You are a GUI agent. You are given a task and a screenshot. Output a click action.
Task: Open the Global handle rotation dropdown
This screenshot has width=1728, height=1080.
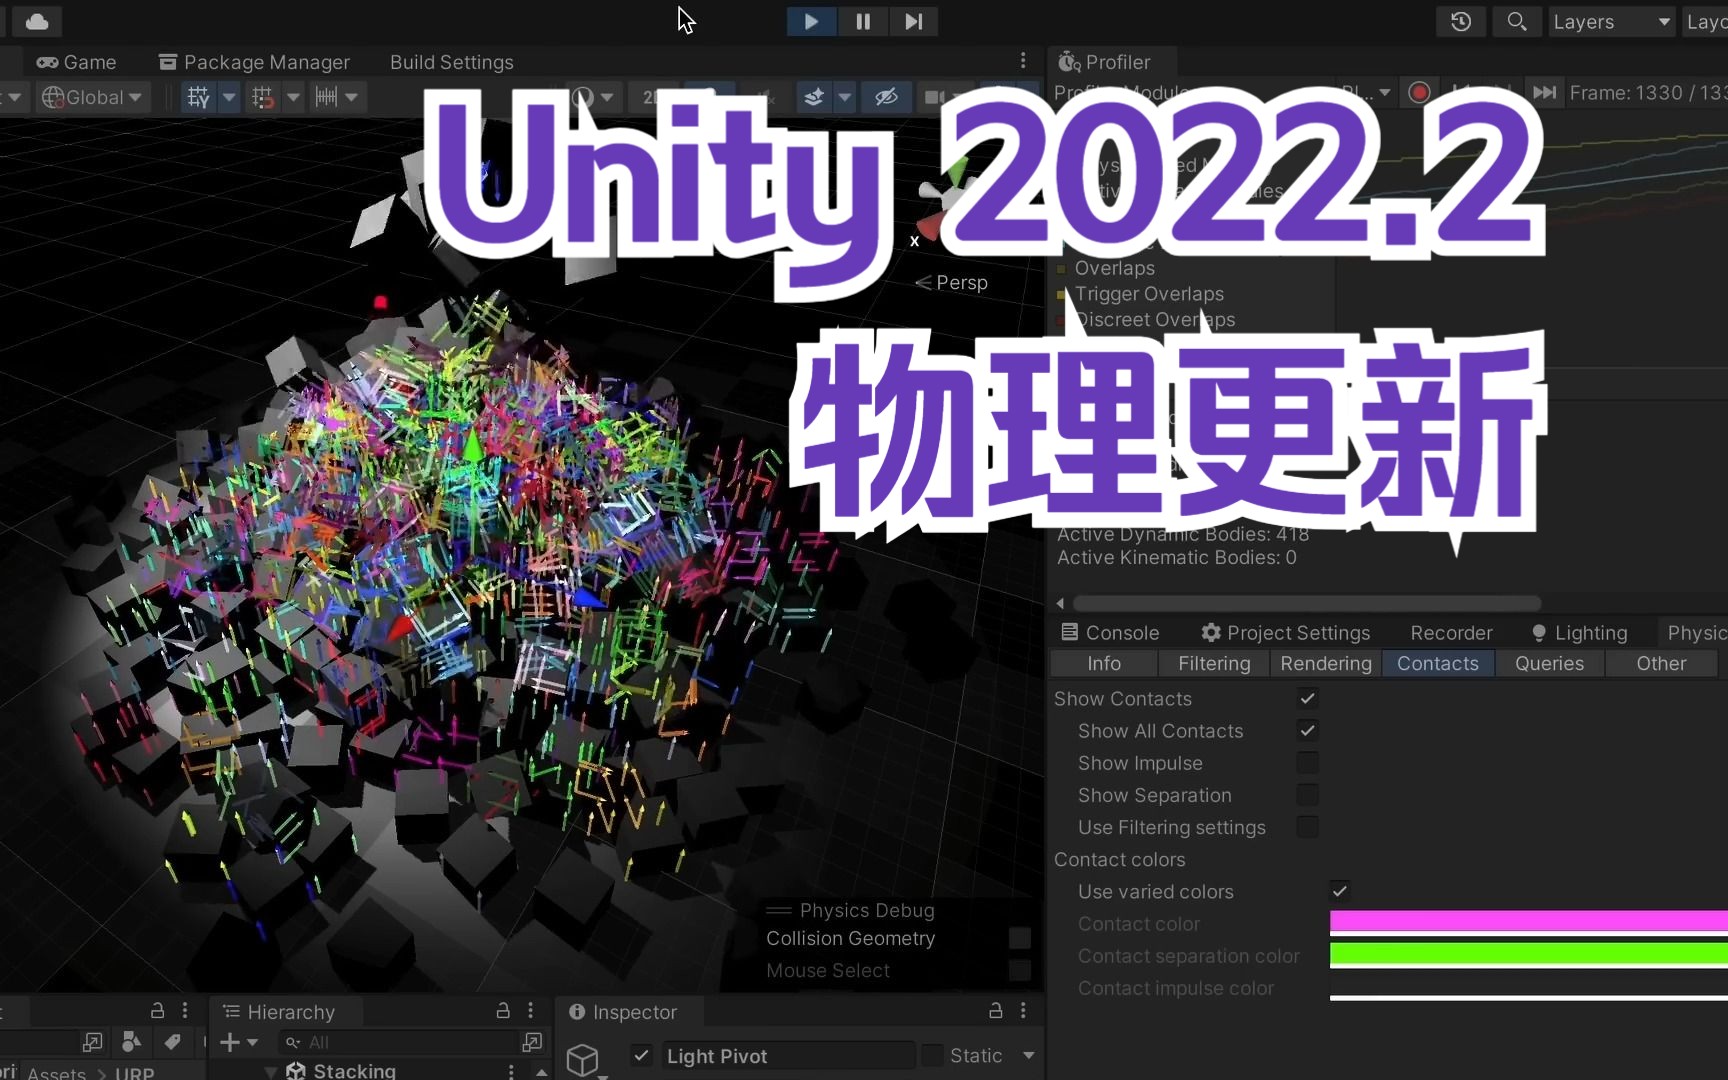coord(92,97)
